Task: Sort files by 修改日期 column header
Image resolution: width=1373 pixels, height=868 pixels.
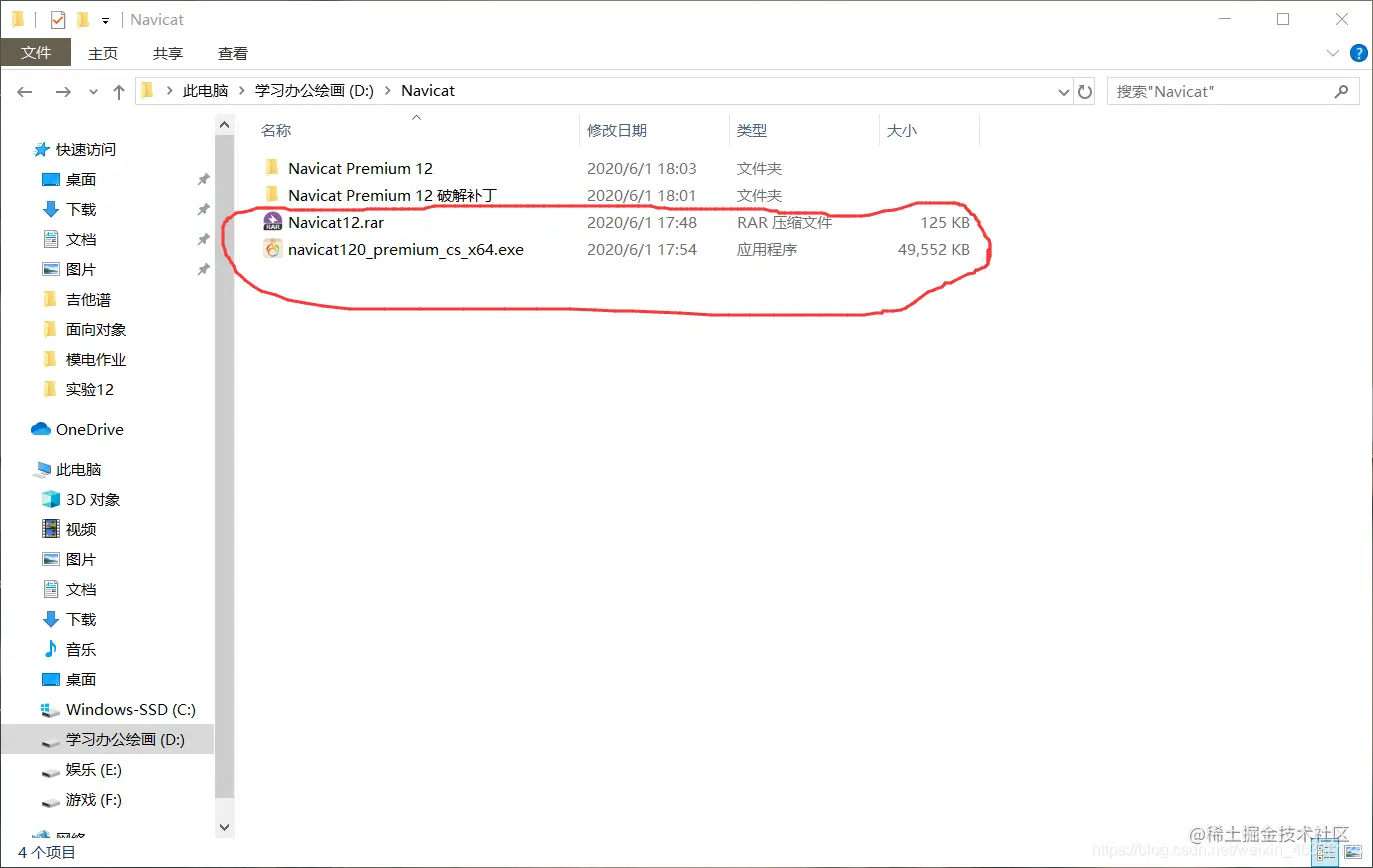Action: coord(617,130)
